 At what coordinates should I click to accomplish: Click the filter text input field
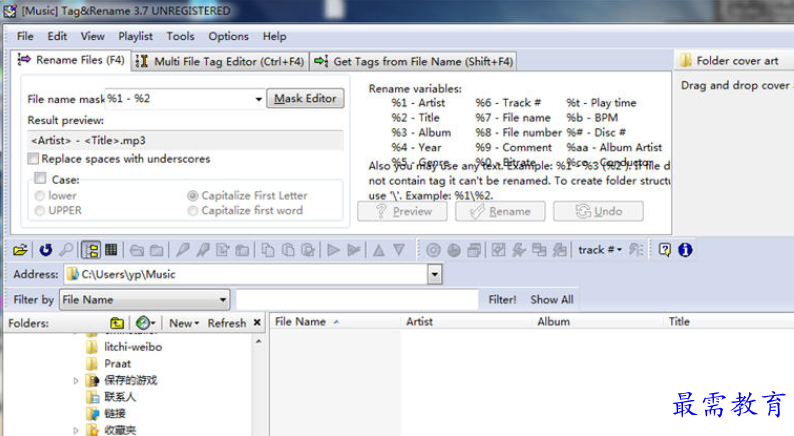pos(357,299)
